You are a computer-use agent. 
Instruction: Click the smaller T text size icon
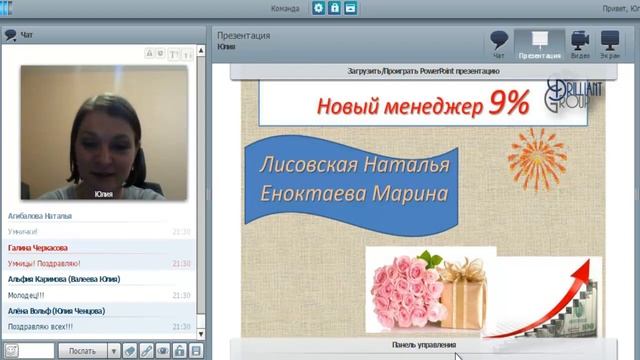pos(187,54)
